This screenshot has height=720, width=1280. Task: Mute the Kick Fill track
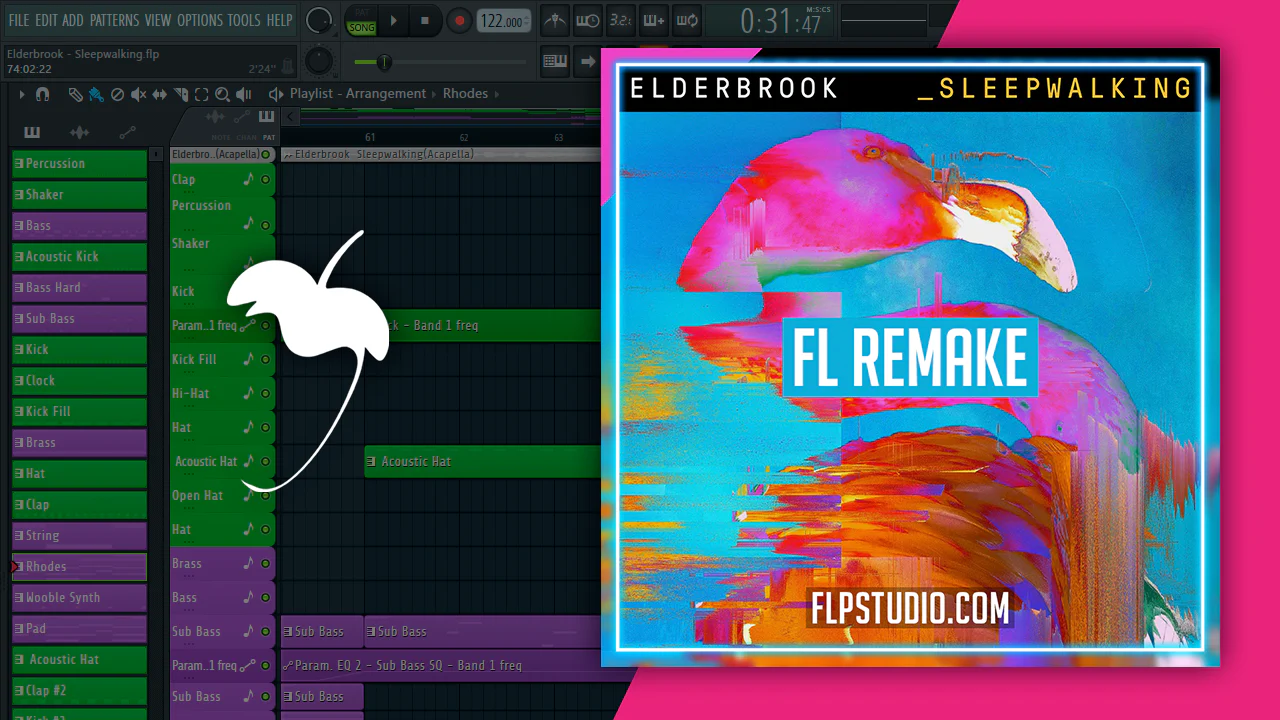265,360
